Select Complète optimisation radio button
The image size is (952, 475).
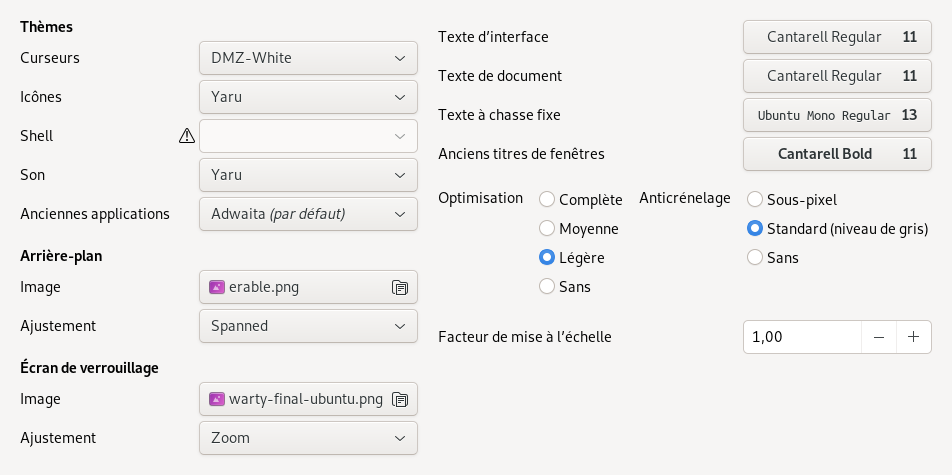tap(547, 200)
